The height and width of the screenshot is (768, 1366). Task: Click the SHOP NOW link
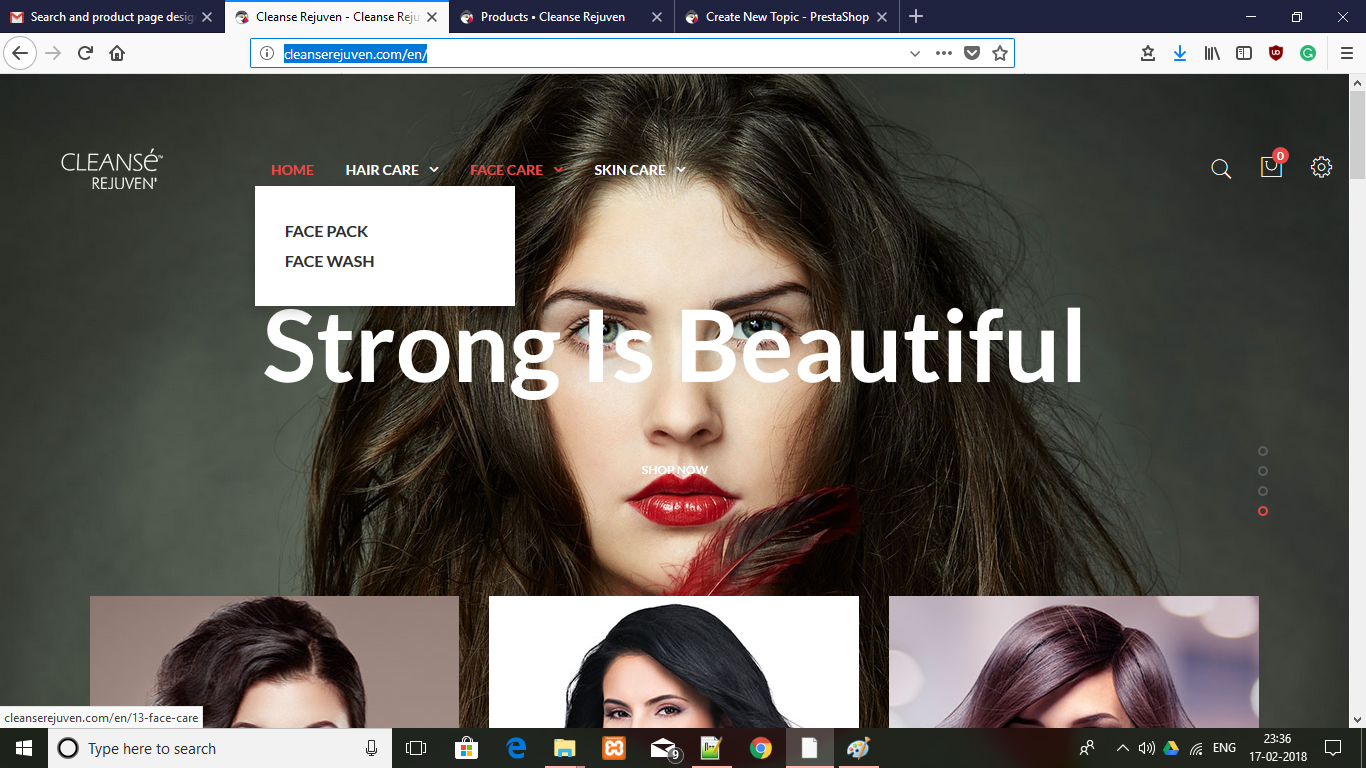coord(675,470)
